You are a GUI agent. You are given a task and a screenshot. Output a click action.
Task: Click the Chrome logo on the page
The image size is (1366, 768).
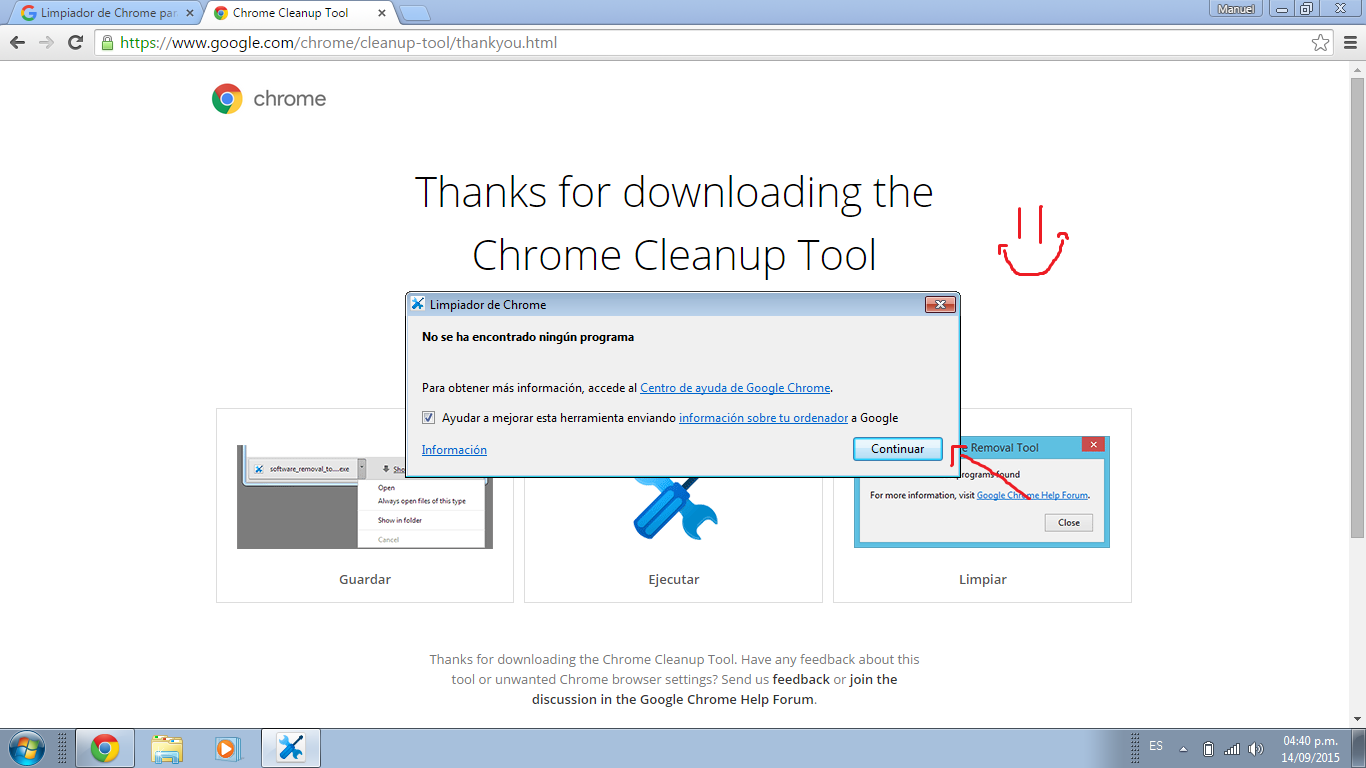269,99
